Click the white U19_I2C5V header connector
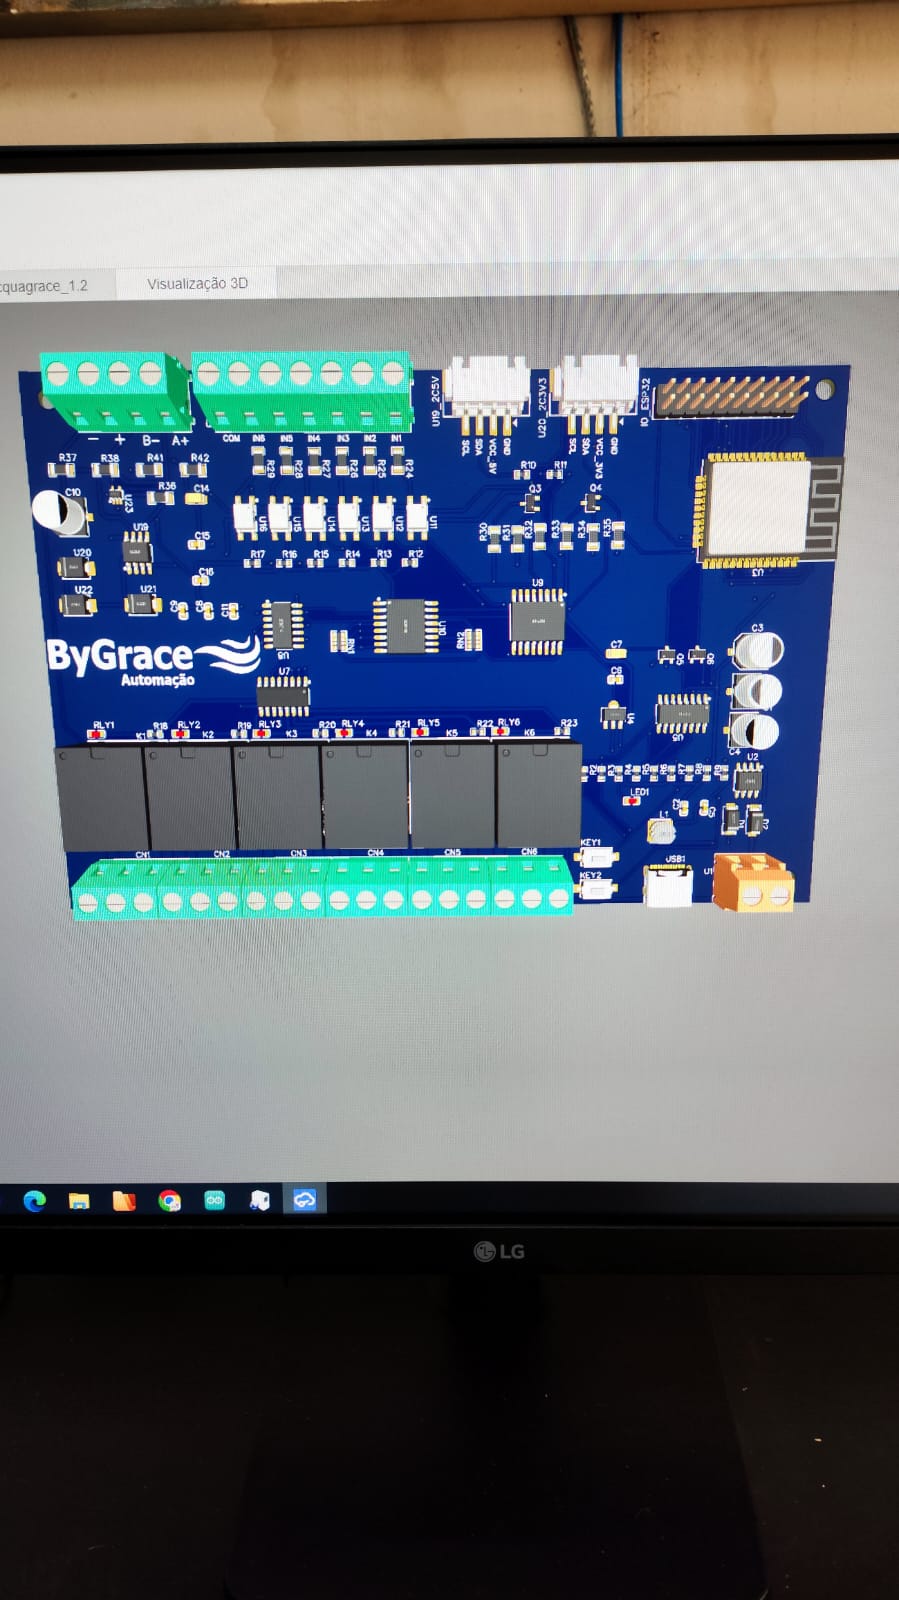The width and height of the screenshot is (899, 1600). [487, 387]
